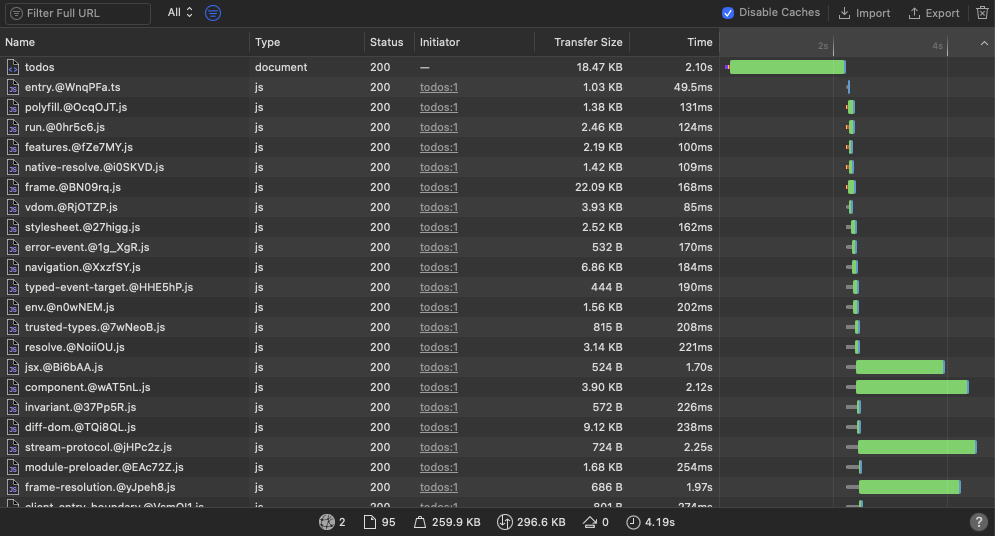The height and width of the screenshot is (536, 995).
Task: Click the frame-resolution.@yJpeh8.js waterfall bar
Action: pos(909,487)
